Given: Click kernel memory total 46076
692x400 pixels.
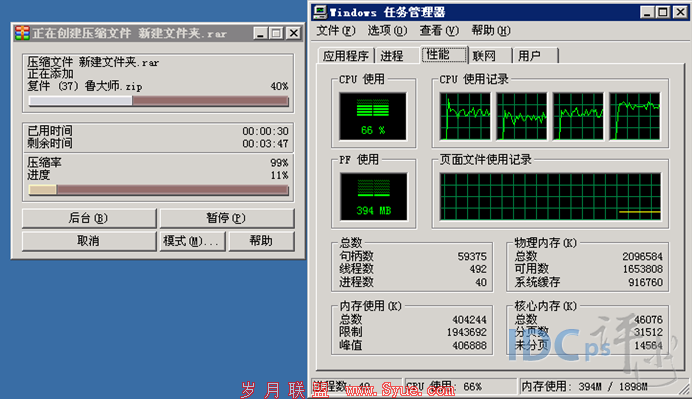Looking at the screenshot, I should 648,320.
